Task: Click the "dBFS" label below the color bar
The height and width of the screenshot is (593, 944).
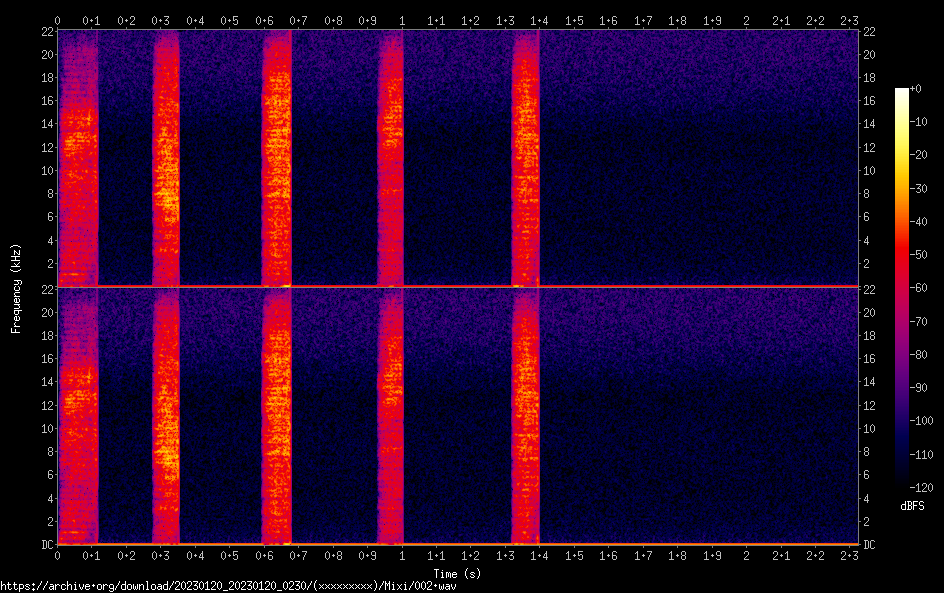Action: 912,507
